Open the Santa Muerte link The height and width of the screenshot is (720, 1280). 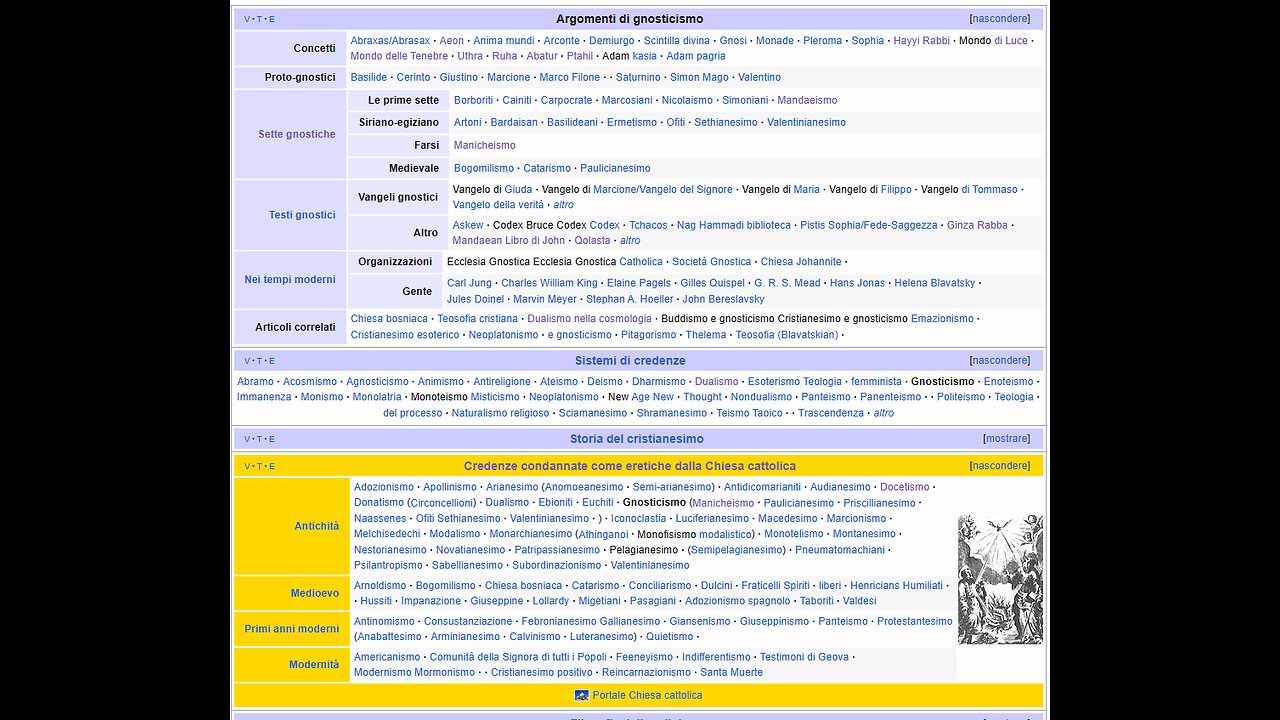731,672
